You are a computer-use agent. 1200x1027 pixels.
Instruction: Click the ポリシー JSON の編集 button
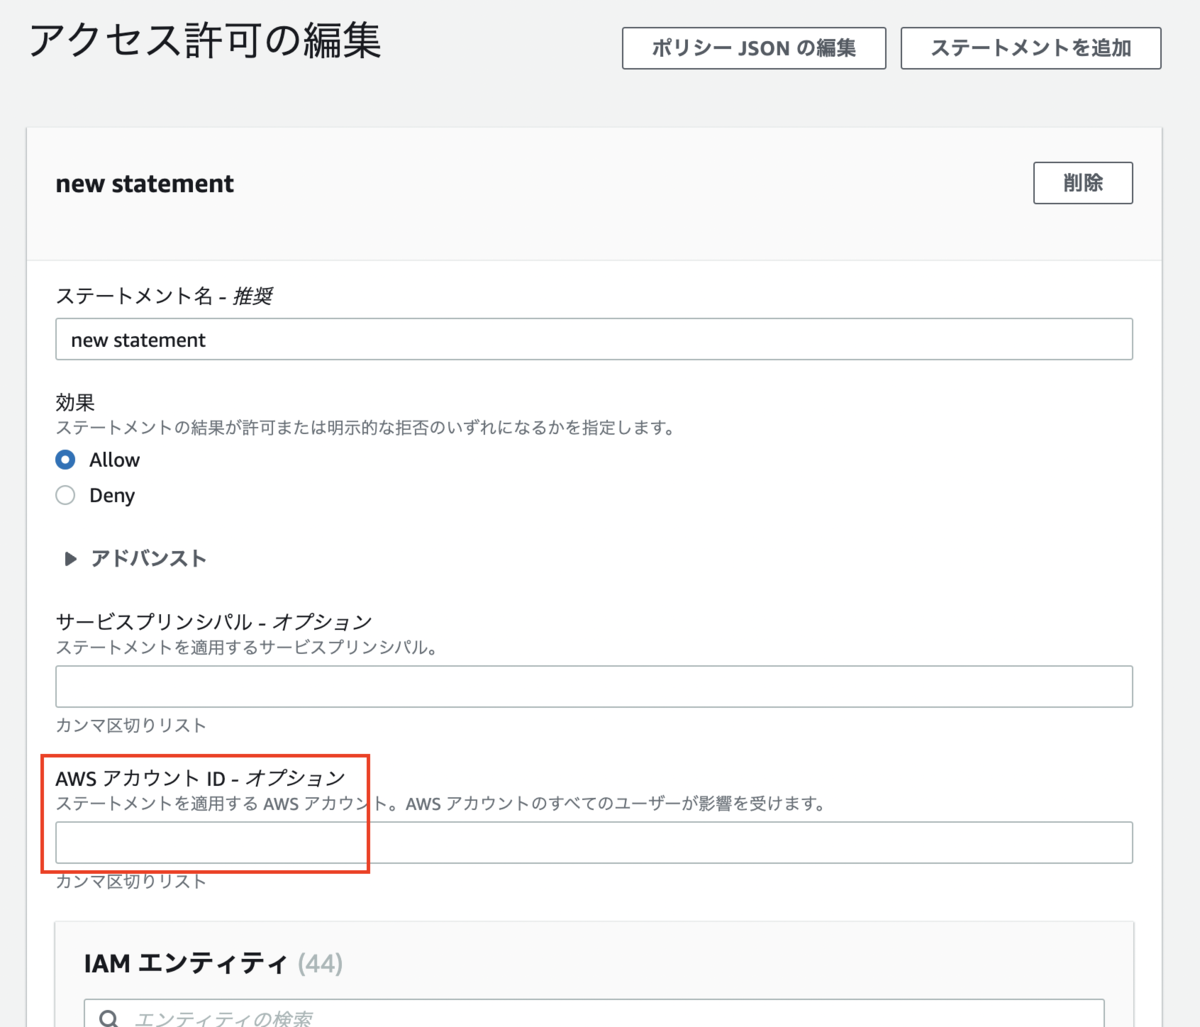(x=754, y=48)
